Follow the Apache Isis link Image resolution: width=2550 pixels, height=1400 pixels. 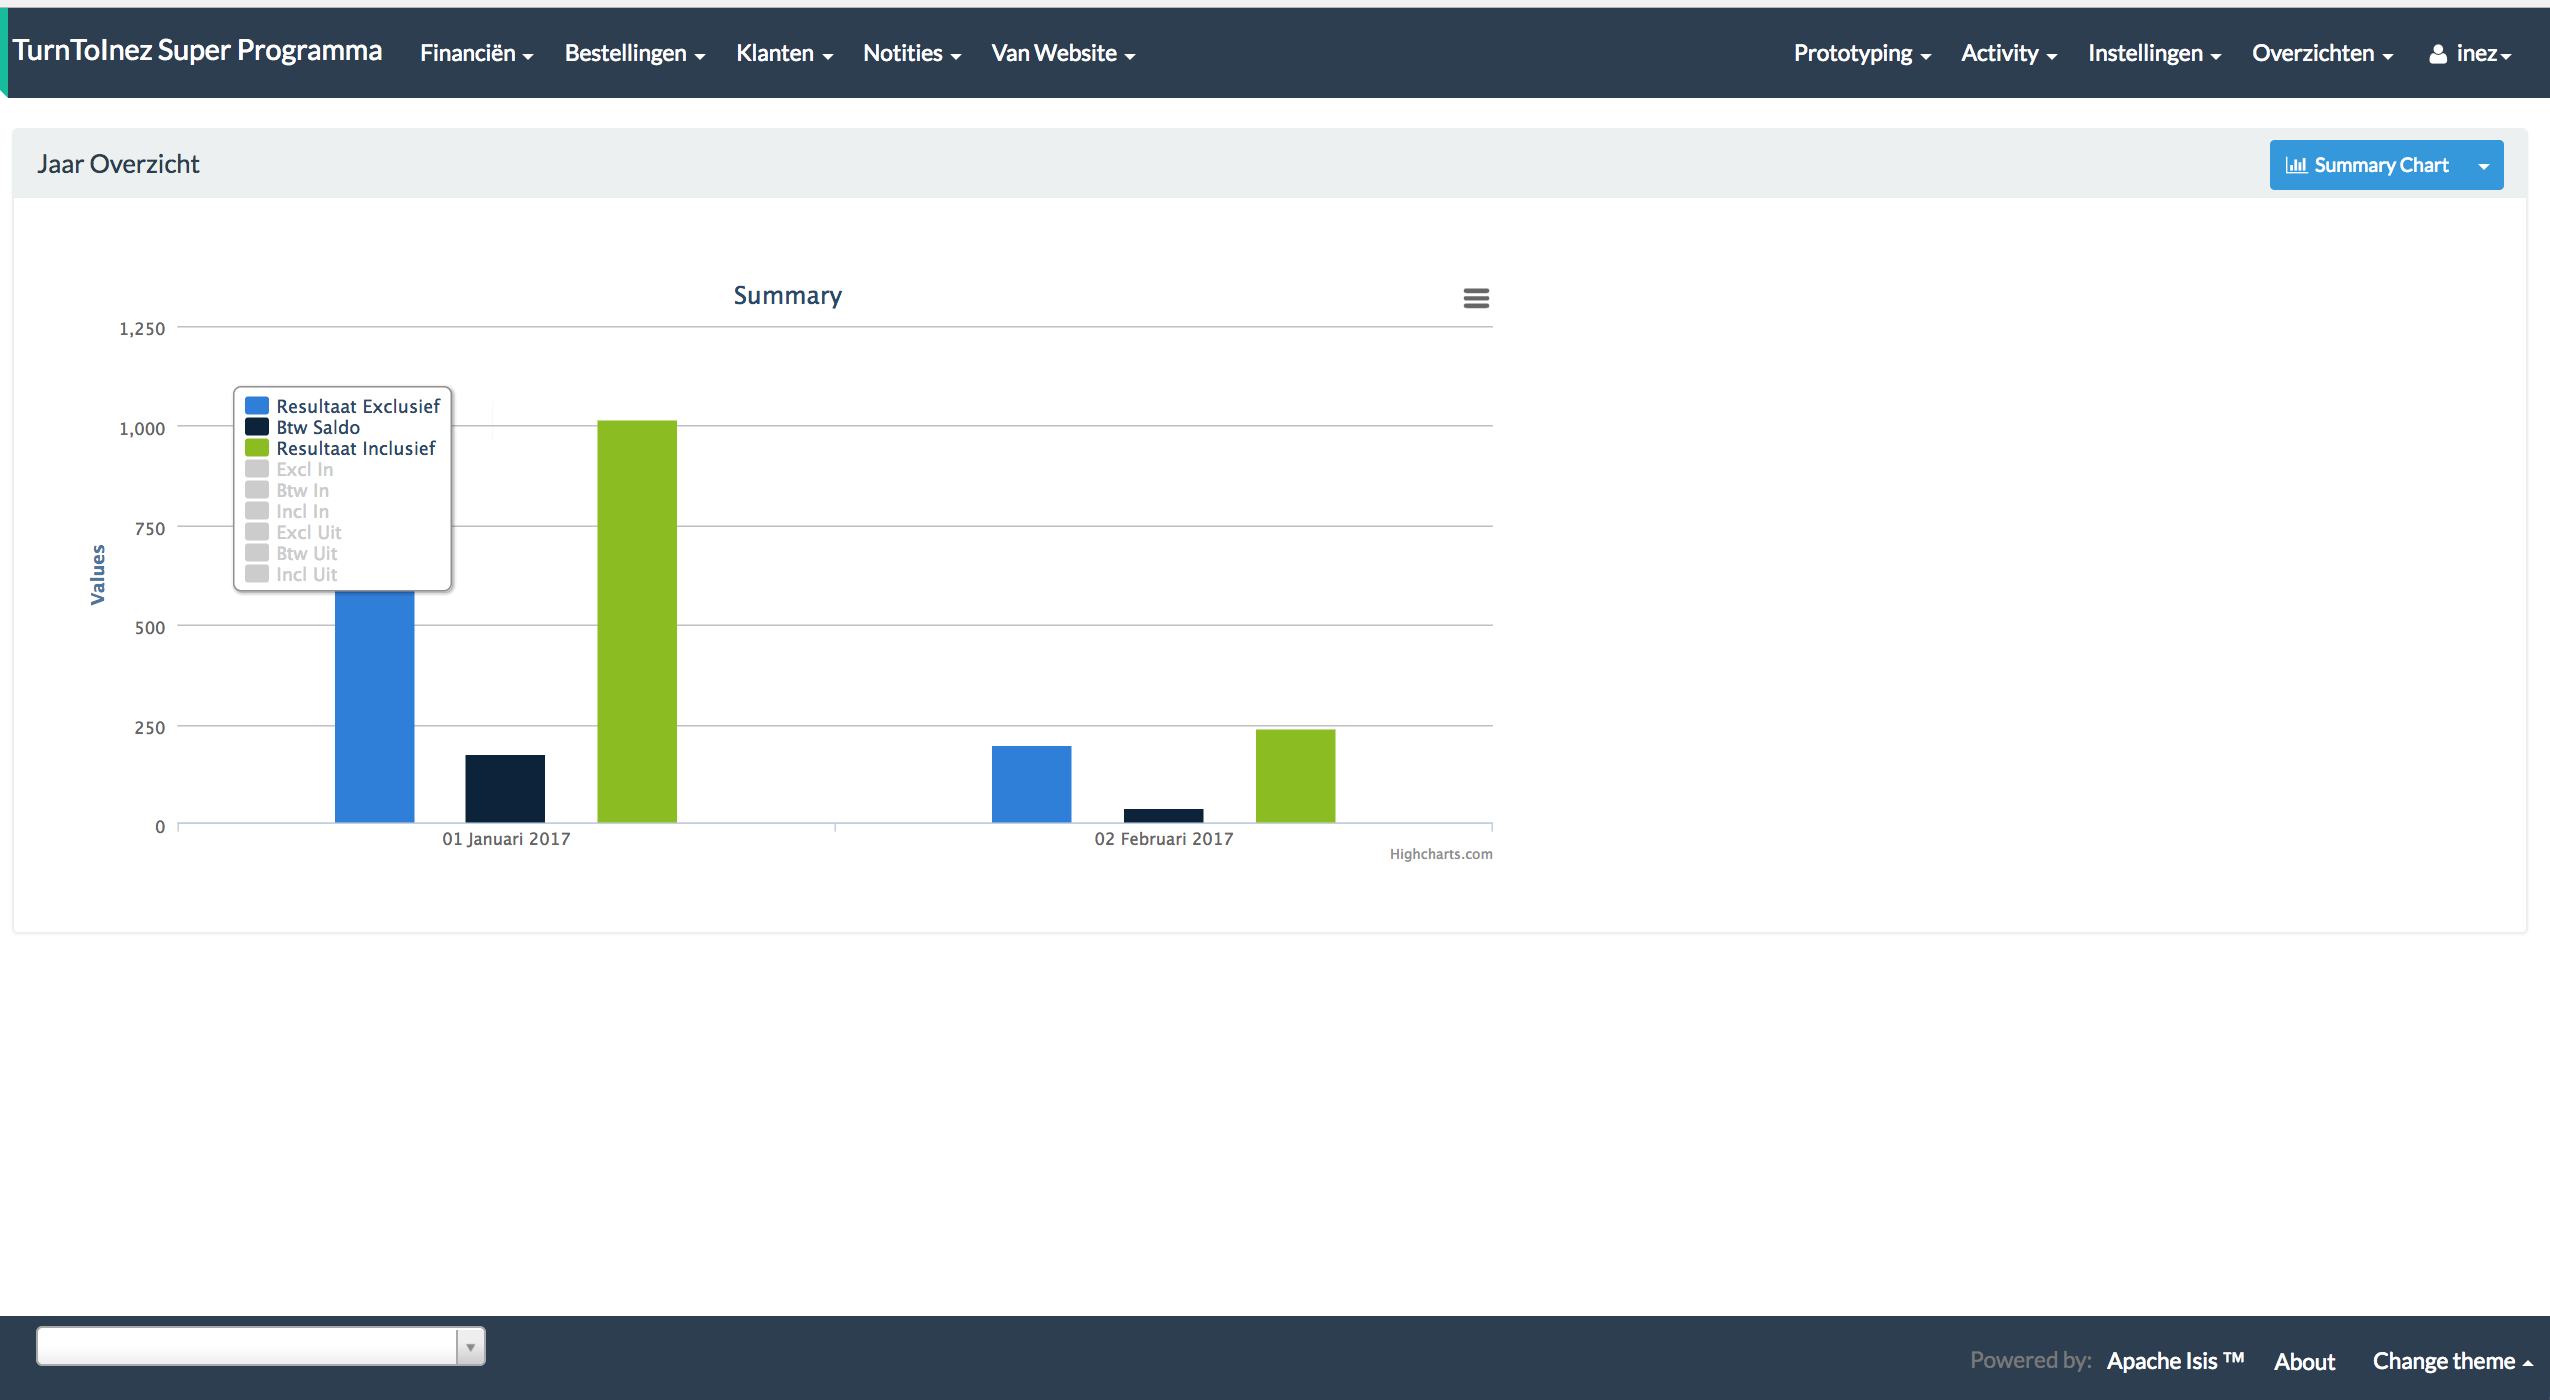point(2174,1361)
